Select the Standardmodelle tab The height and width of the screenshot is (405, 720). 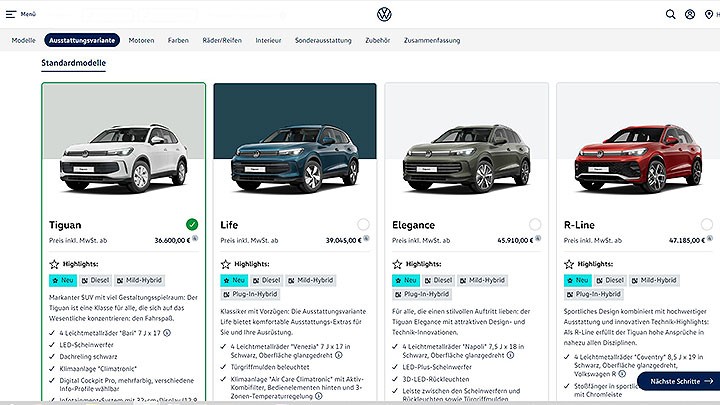73,63
